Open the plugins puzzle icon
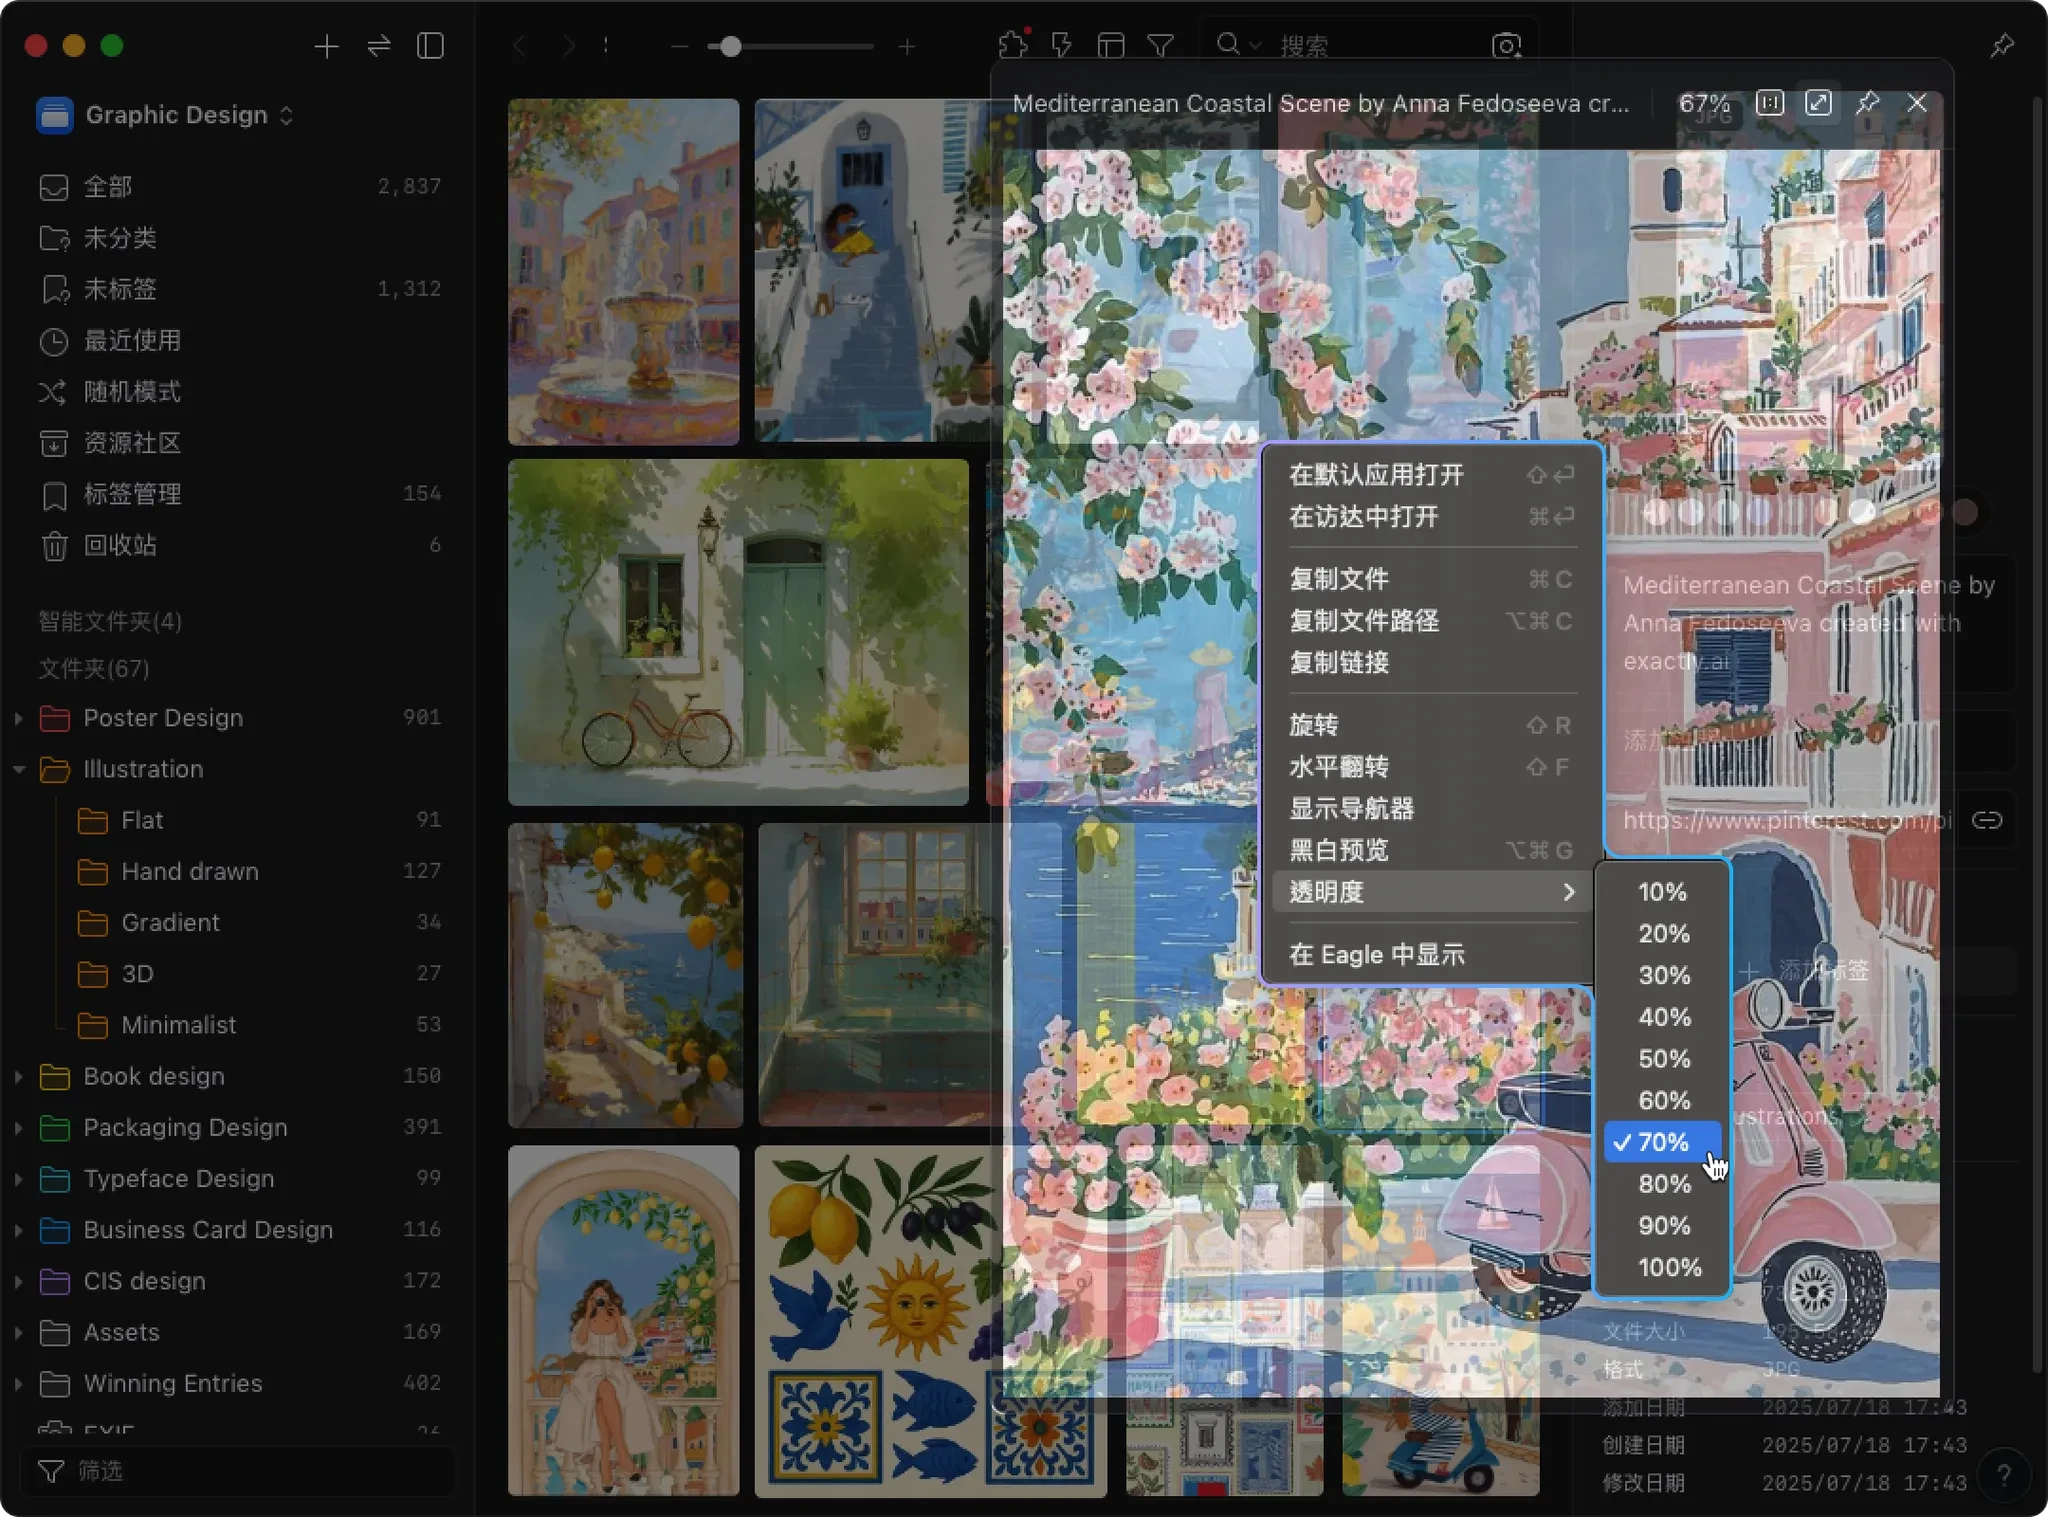Viewport: 2048px width, 1517px height. click(1013, 45)
